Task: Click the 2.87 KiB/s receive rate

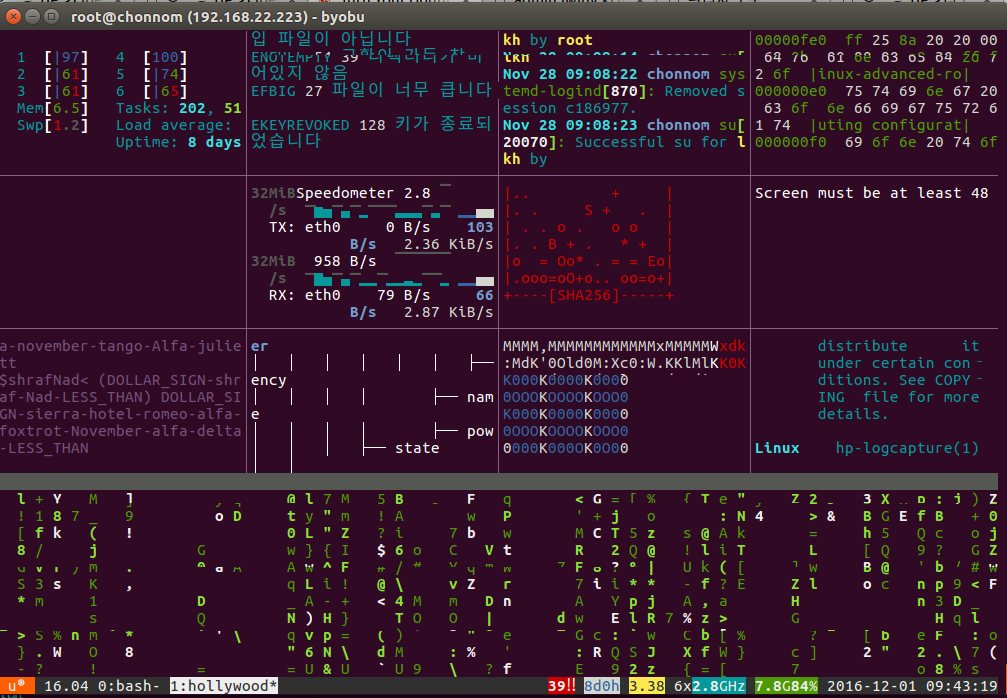Action: tap(448, 312)
